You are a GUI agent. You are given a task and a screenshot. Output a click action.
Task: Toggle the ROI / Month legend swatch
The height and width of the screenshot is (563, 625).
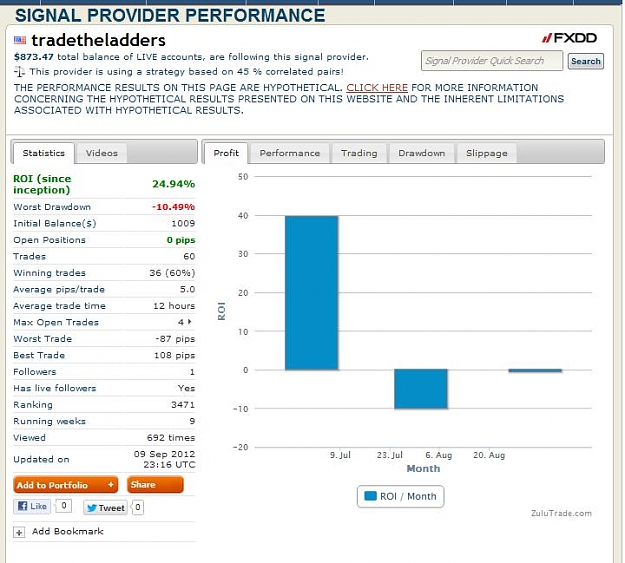370,496
